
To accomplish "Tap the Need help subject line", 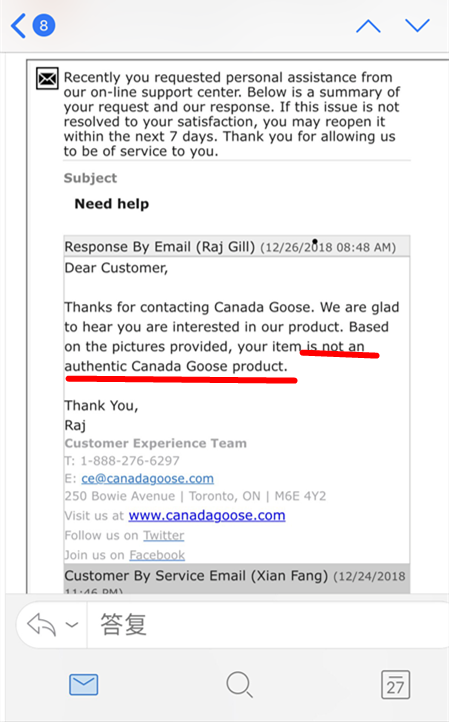I will [112, 204].
